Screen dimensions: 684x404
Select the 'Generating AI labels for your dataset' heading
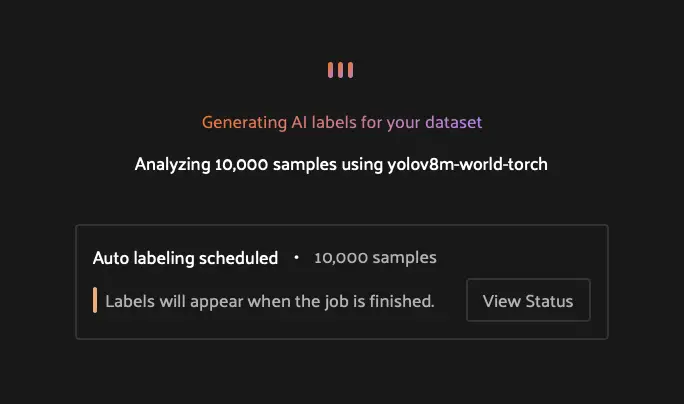342,123
